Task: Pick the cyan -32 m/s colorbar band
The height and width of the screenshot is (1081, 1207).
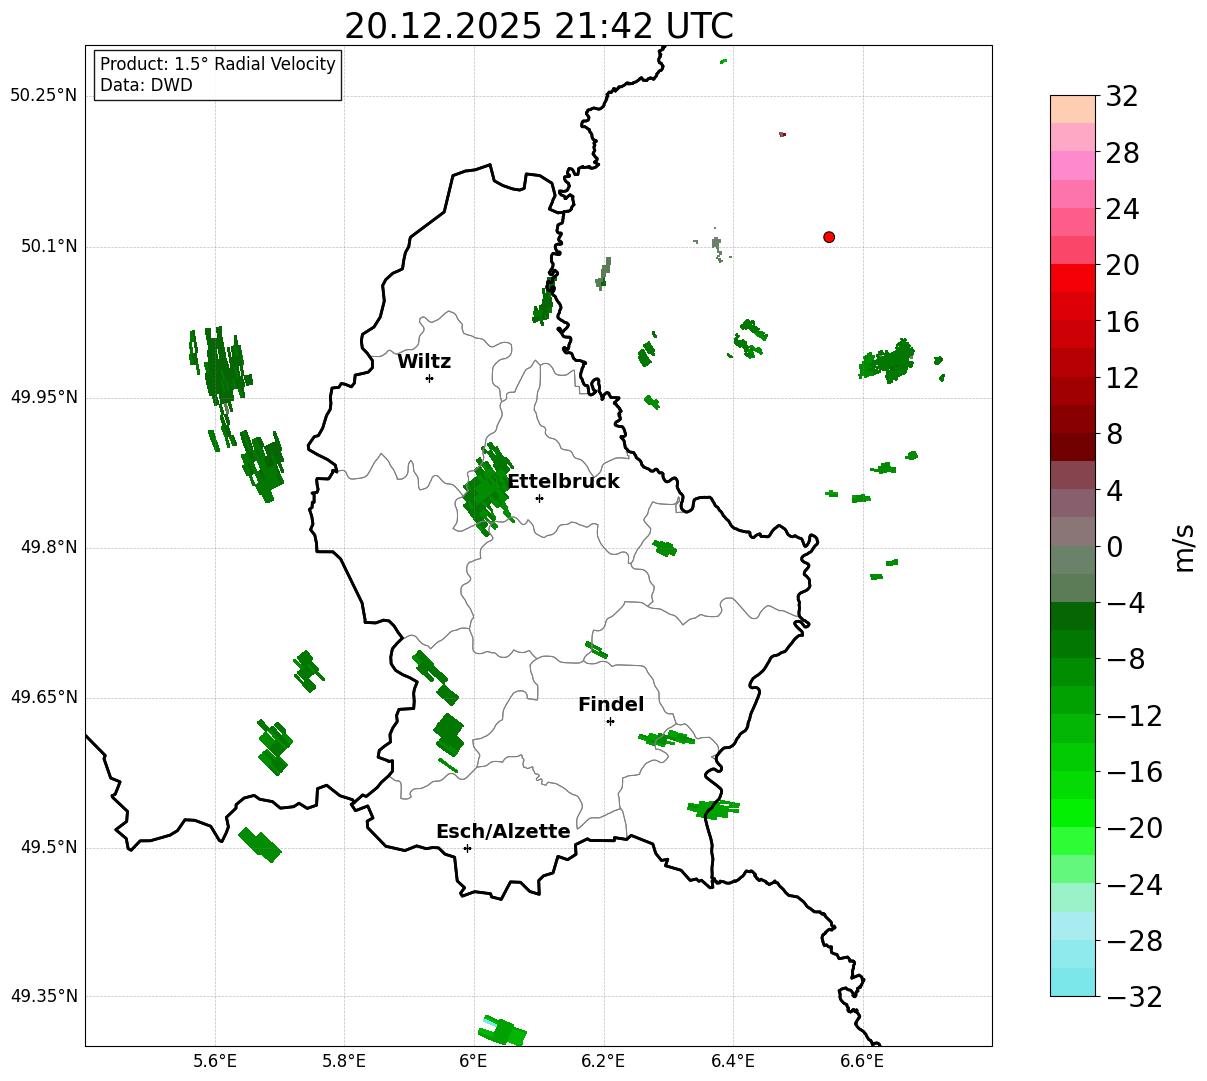Action: [1073, 982]
